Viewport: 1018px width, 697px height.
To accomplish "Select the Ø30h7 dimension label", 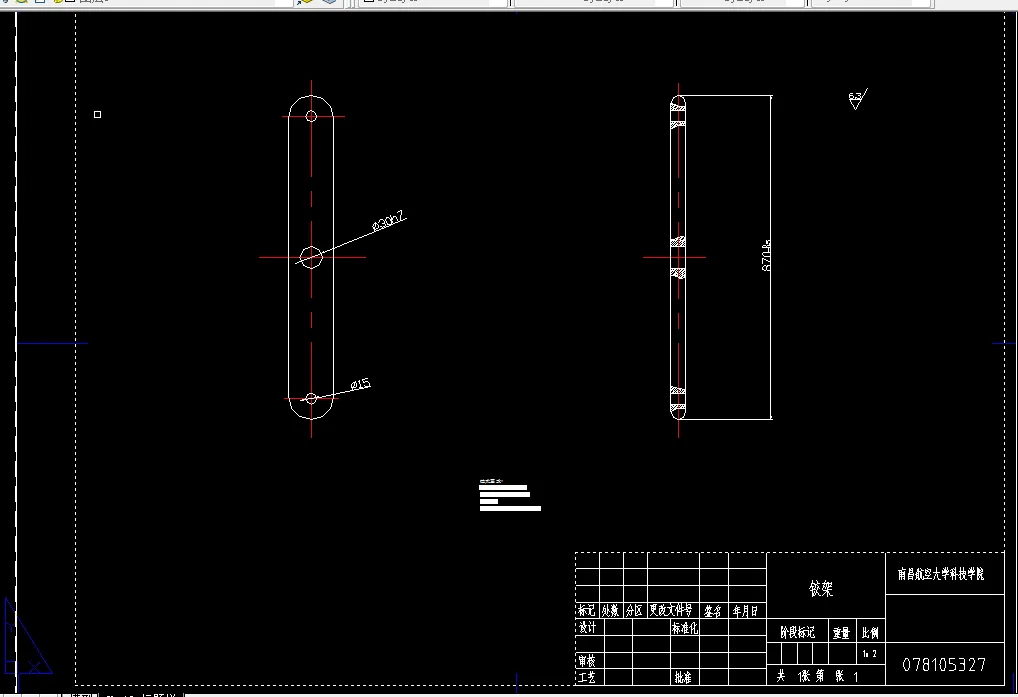I will pos(389,221).
